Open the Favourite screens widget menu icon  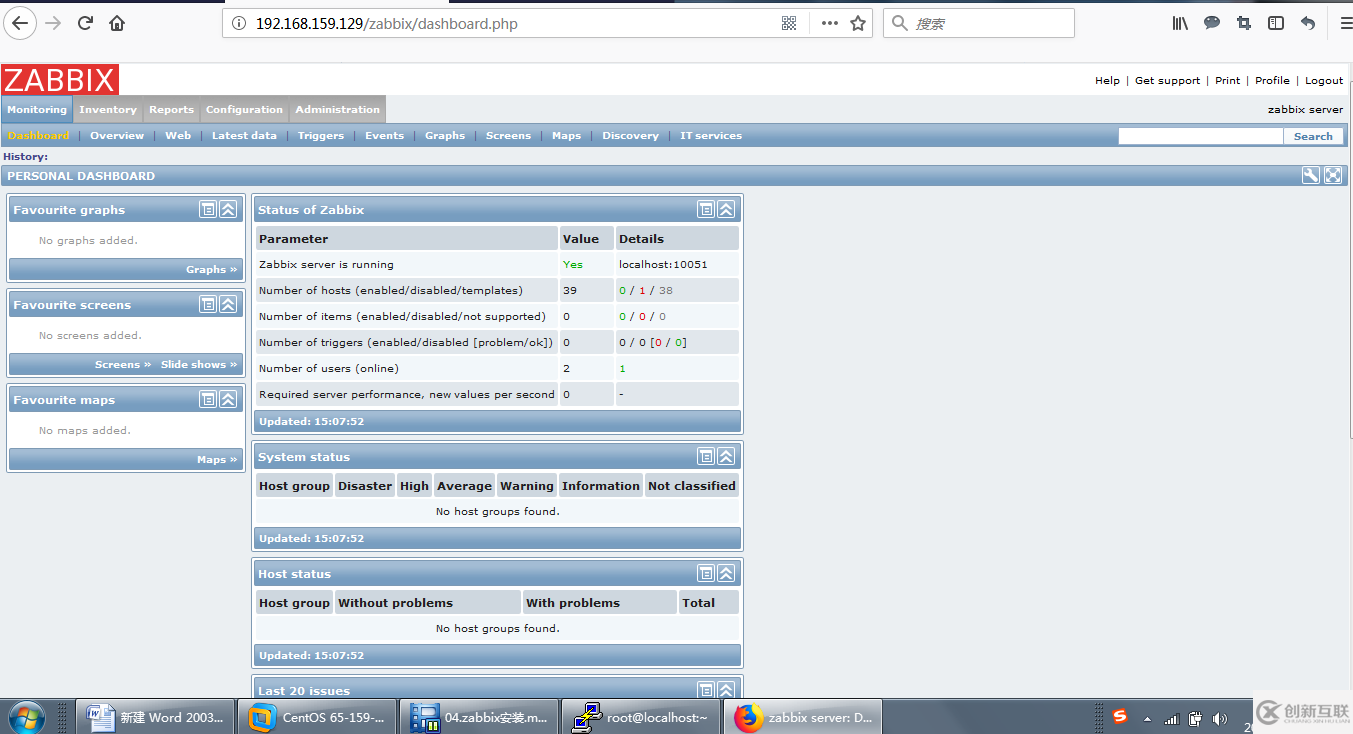(208, 304)
